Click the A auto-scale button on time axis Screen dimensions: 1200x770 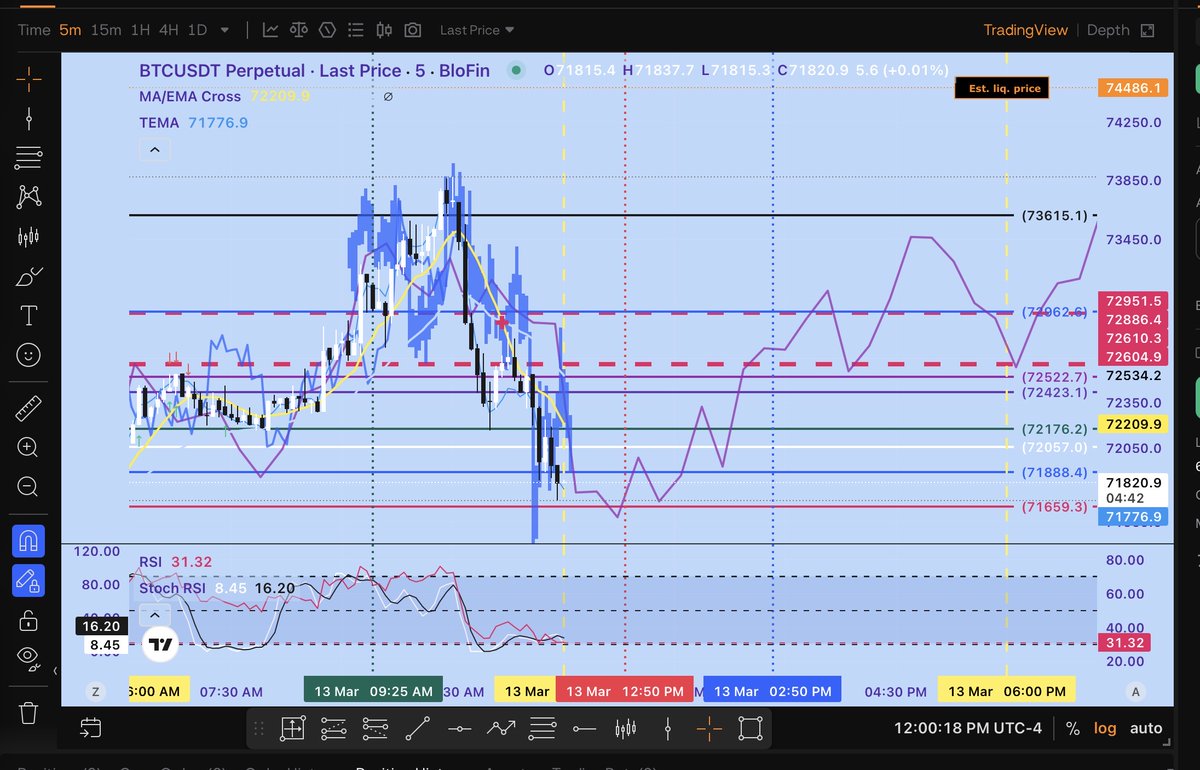1135,691
